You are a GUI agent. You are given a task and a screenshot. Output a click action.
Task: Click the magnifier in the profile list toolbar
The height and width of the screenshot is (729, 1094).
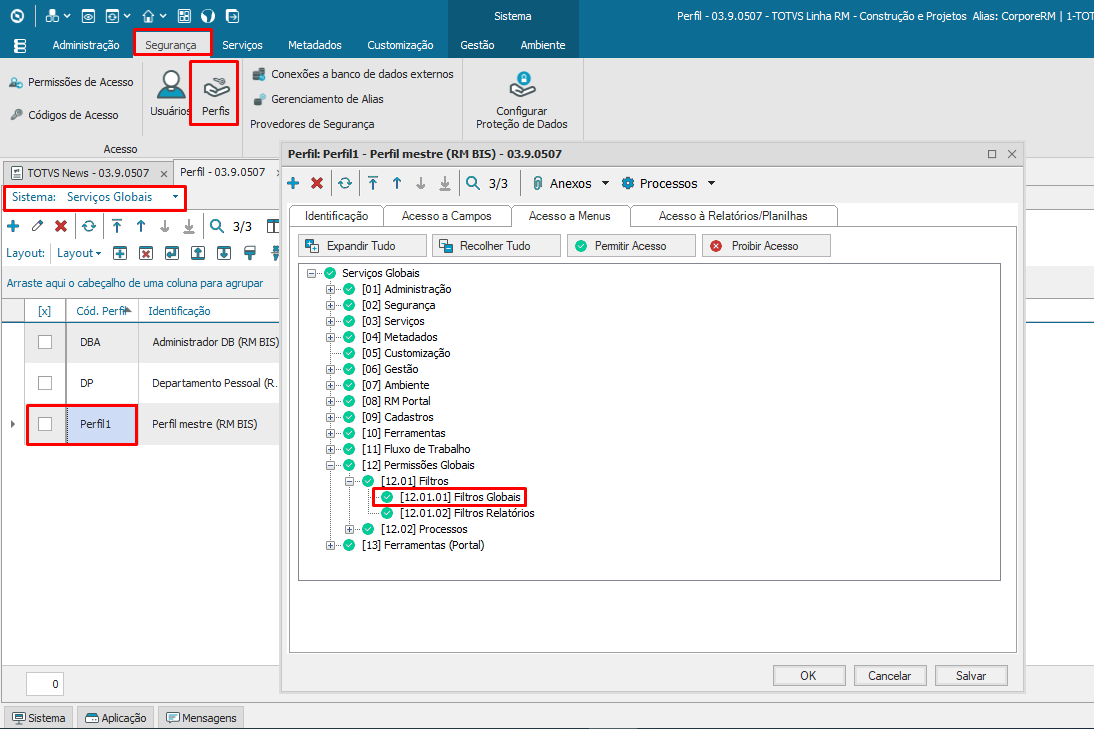217,225
